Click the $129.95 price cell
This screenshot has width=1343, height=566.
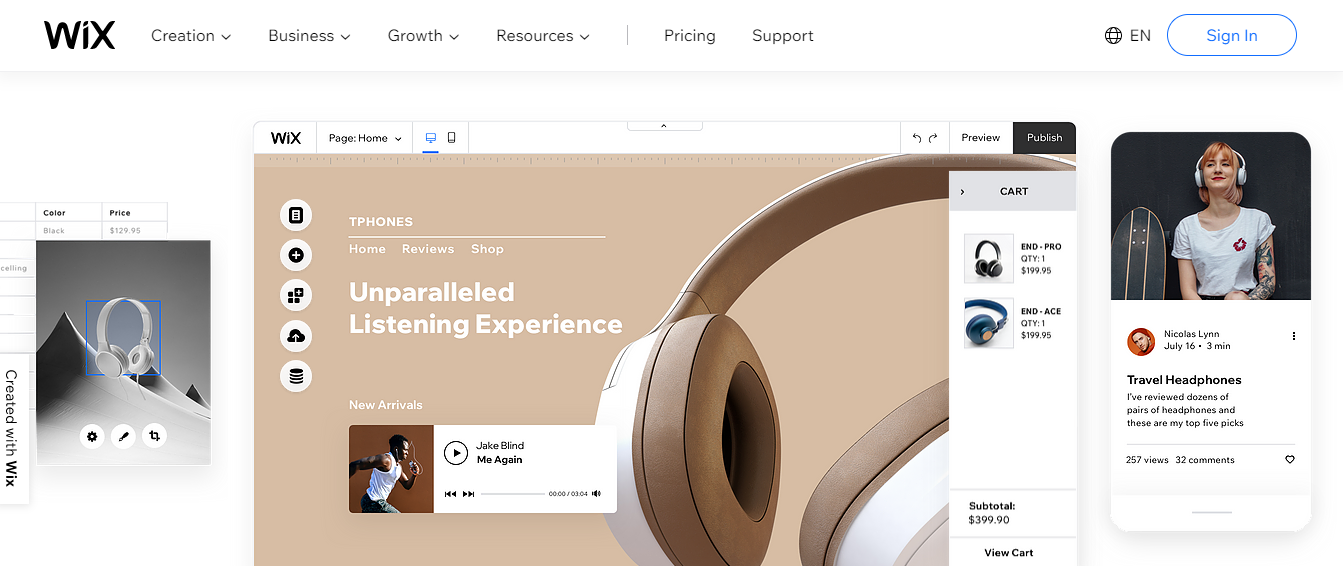pyautogui.click(x=125, y=231)
